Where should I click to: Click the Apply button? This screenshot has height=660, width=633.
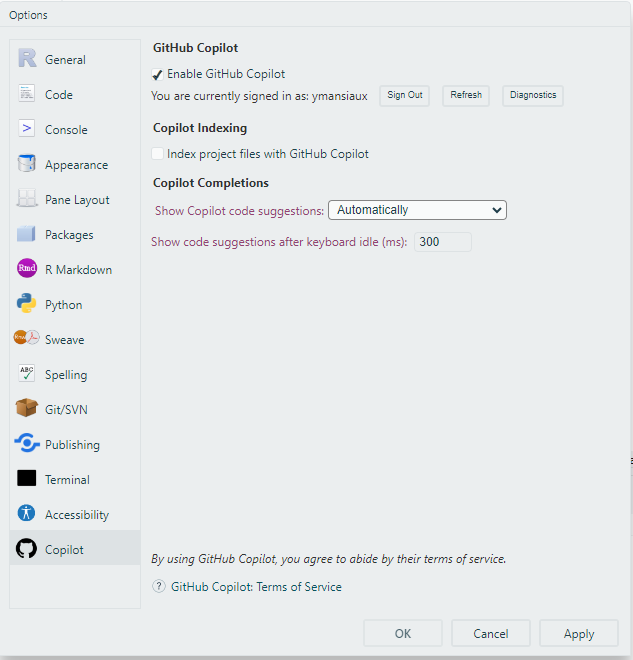click(x=579, y=633)
